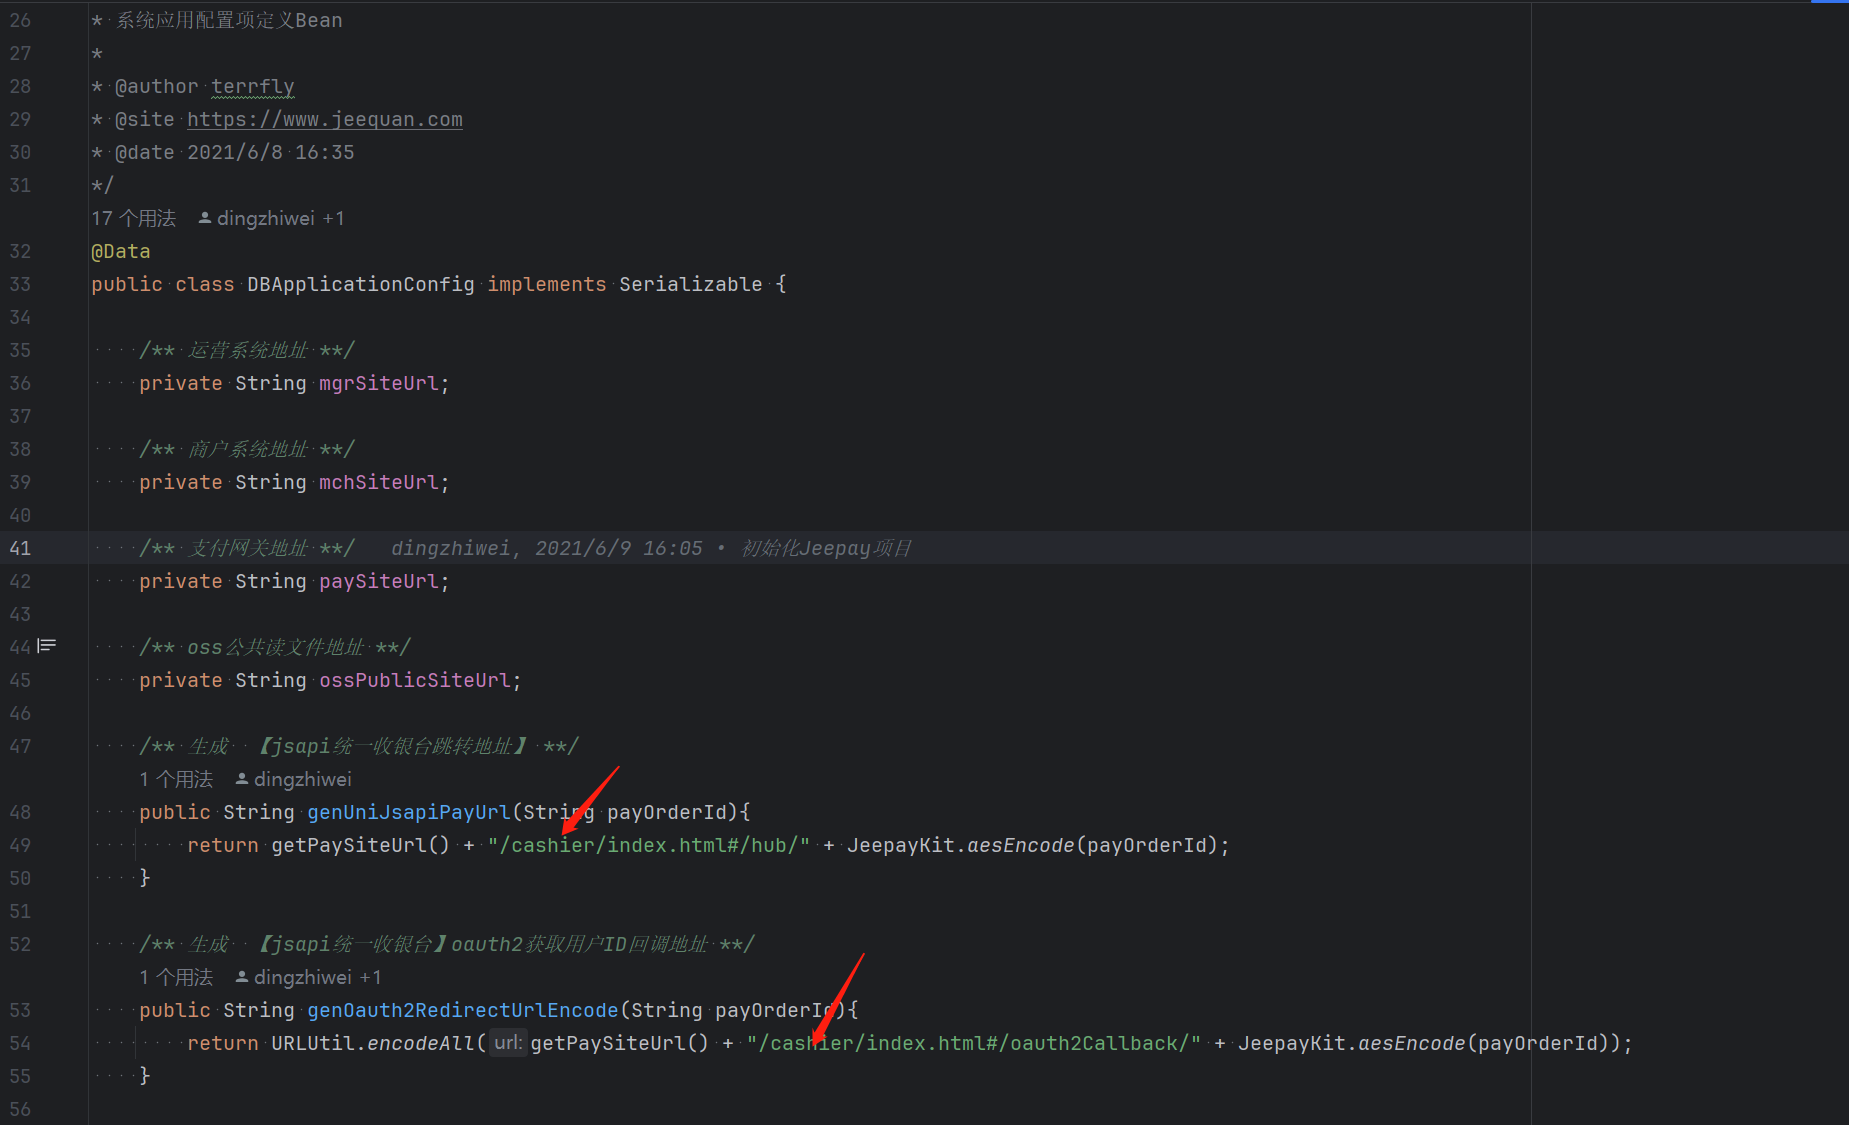Click URLUtil on line 54

tap(313, 1043)
